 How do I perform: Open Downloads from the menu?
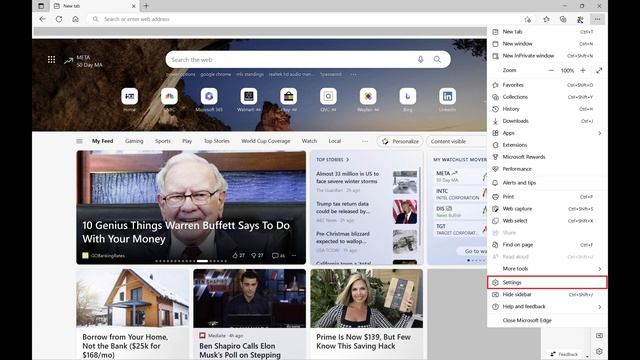547,121
